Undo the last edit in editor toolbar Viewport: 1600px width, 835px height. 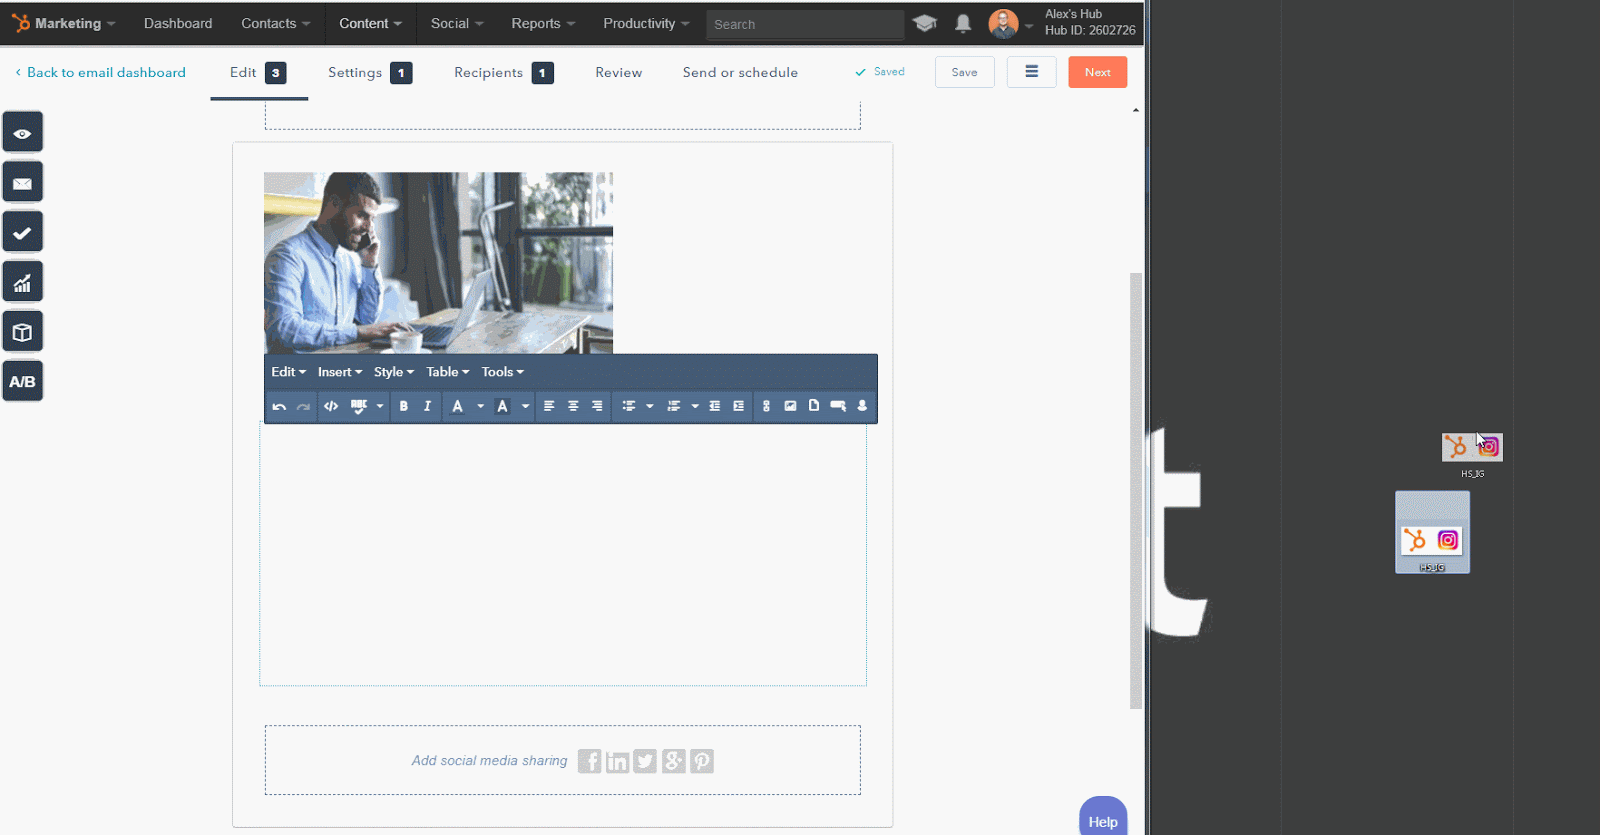279,406
